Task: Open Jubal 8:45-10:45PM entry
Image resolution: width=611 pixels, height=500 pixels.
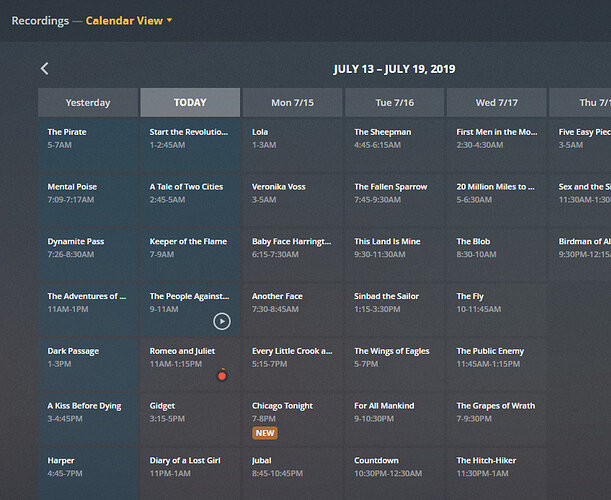Action: point(292,473)
